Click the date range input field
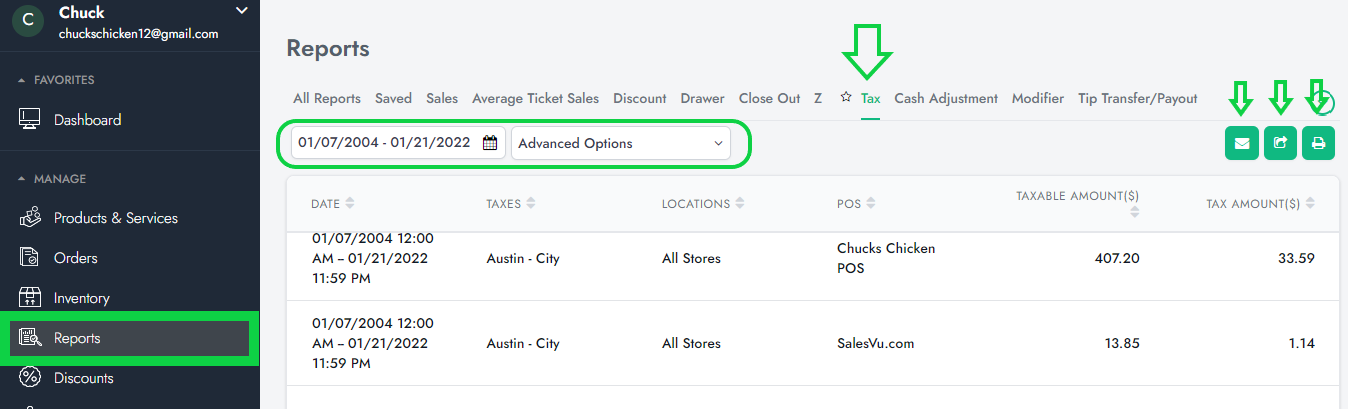This screenshot has width=1348, height=409. click(384, 143)
